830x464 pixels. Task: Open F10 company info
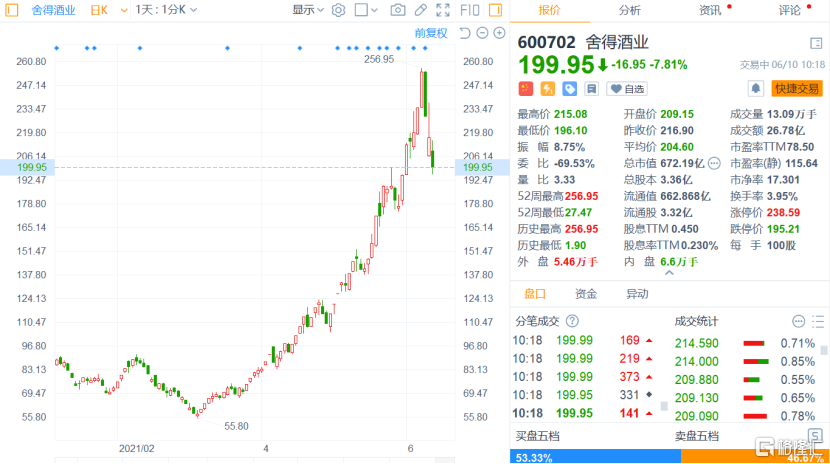(x=470, y=10)
